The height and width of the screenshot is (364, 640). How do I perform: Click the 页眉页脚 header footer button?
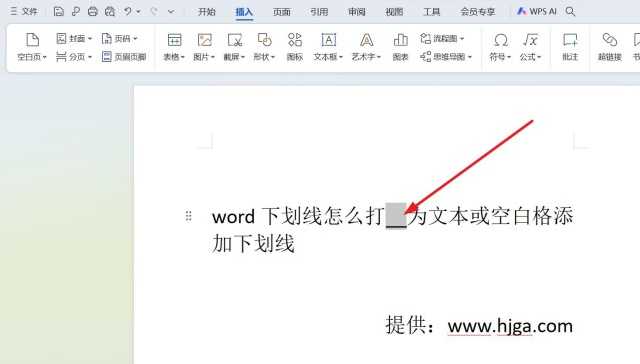pyautogui.click(x=124, y=57)
